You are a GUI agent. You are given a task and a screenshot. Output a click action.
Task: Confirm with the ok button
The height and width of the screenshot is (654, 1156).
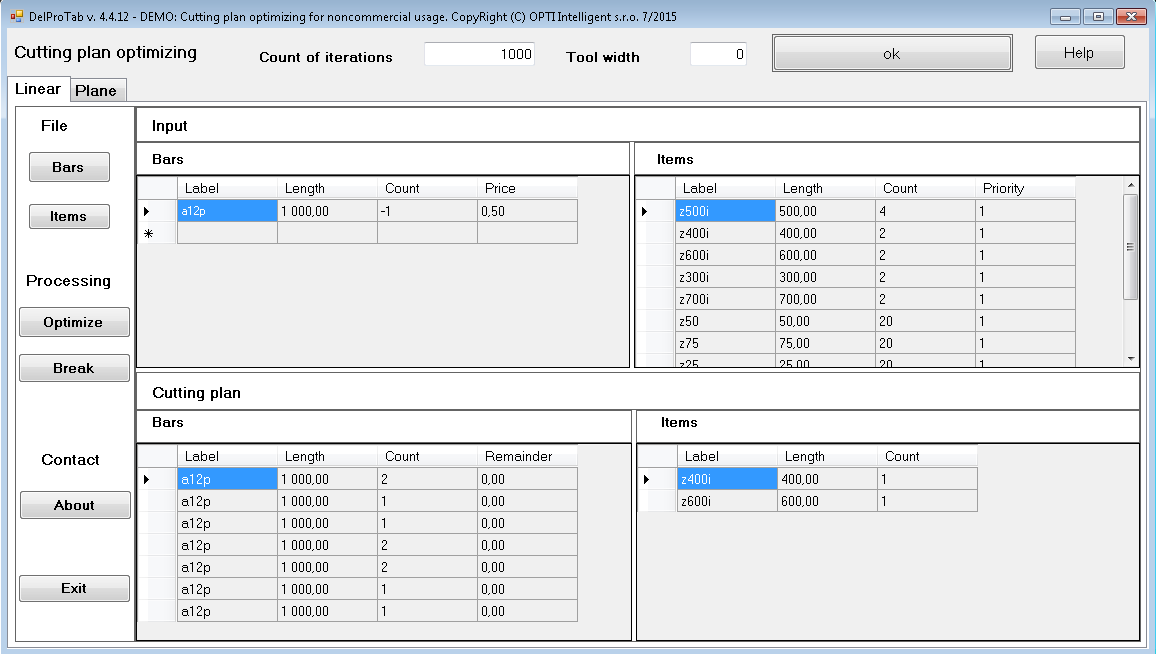pyautogui.click(x=892, y=53)
